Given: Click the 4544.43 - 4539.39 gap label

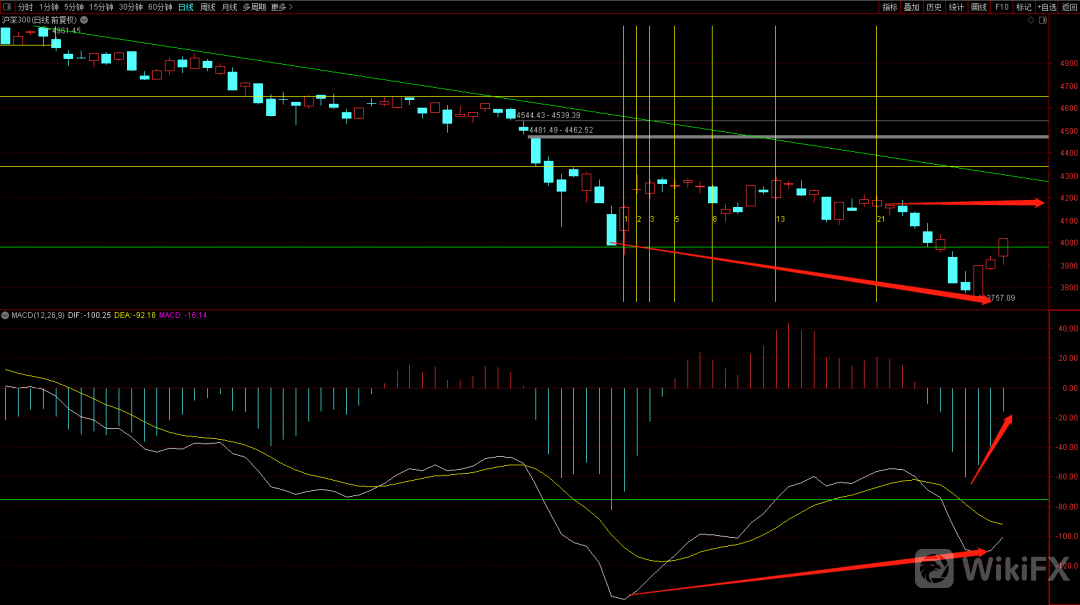Looking at the screenshot, I should tap(548, 115).
